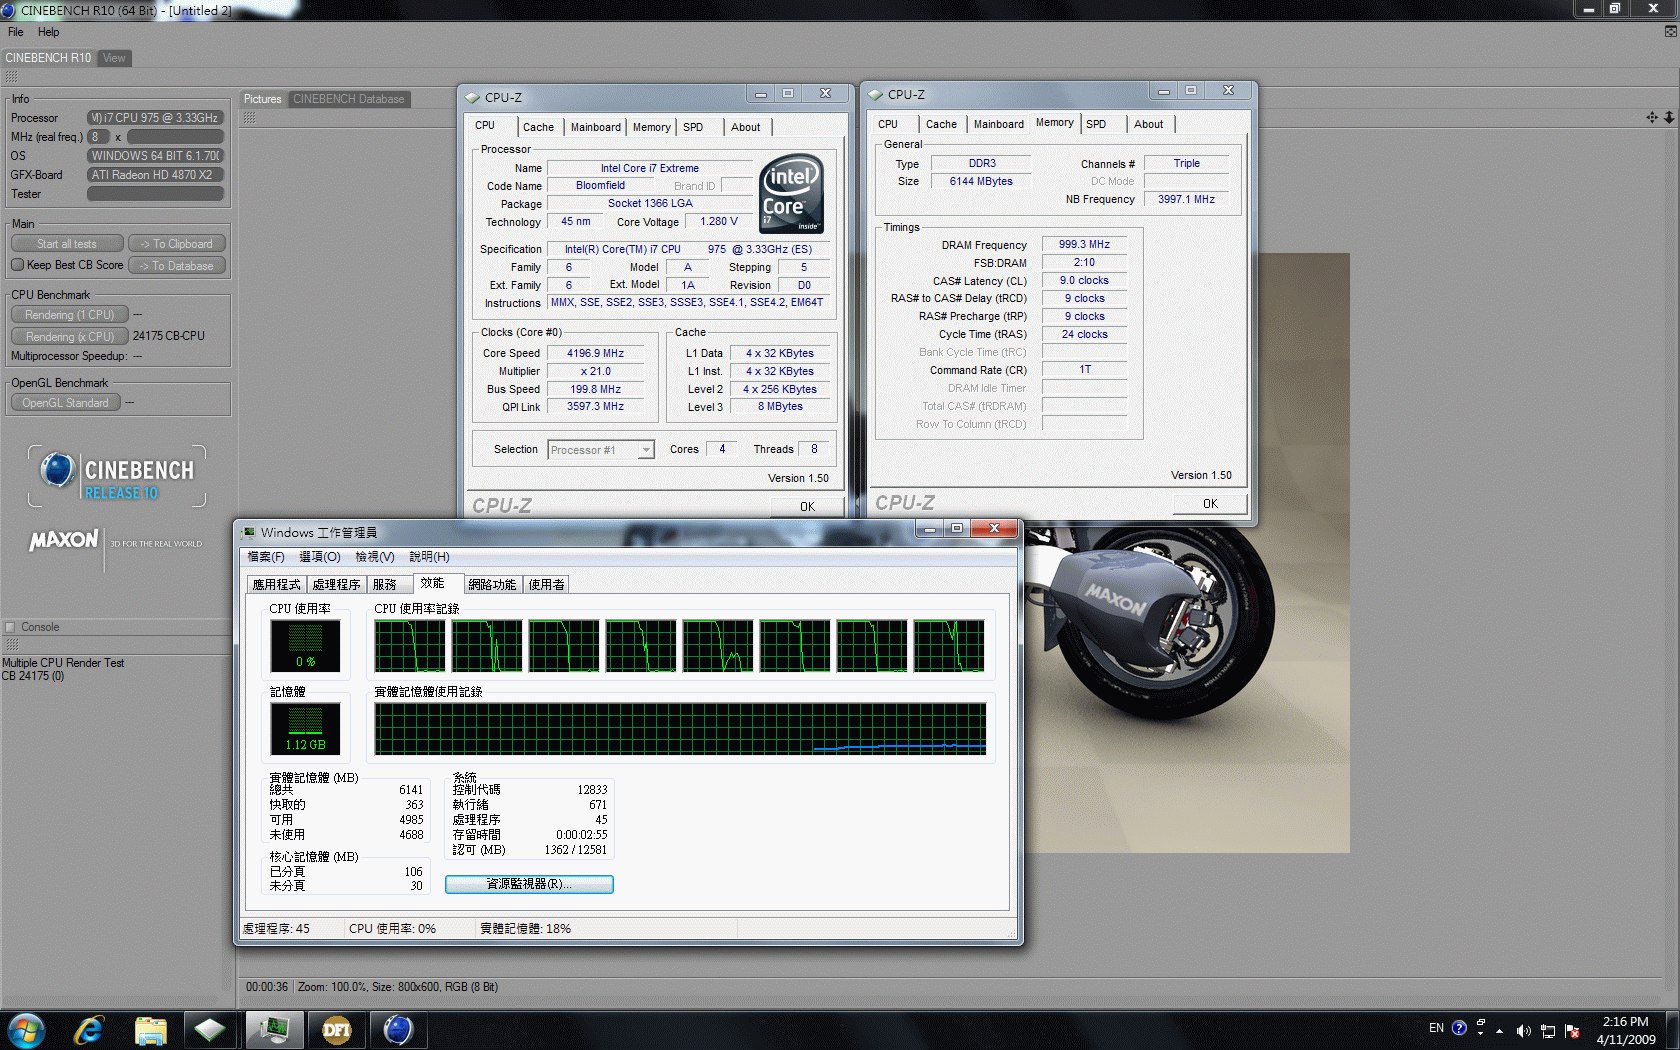Switch to 處理程序 tab in Task Manager
This screenshot has width=1680, height=1050.
[x=336, y=585]
